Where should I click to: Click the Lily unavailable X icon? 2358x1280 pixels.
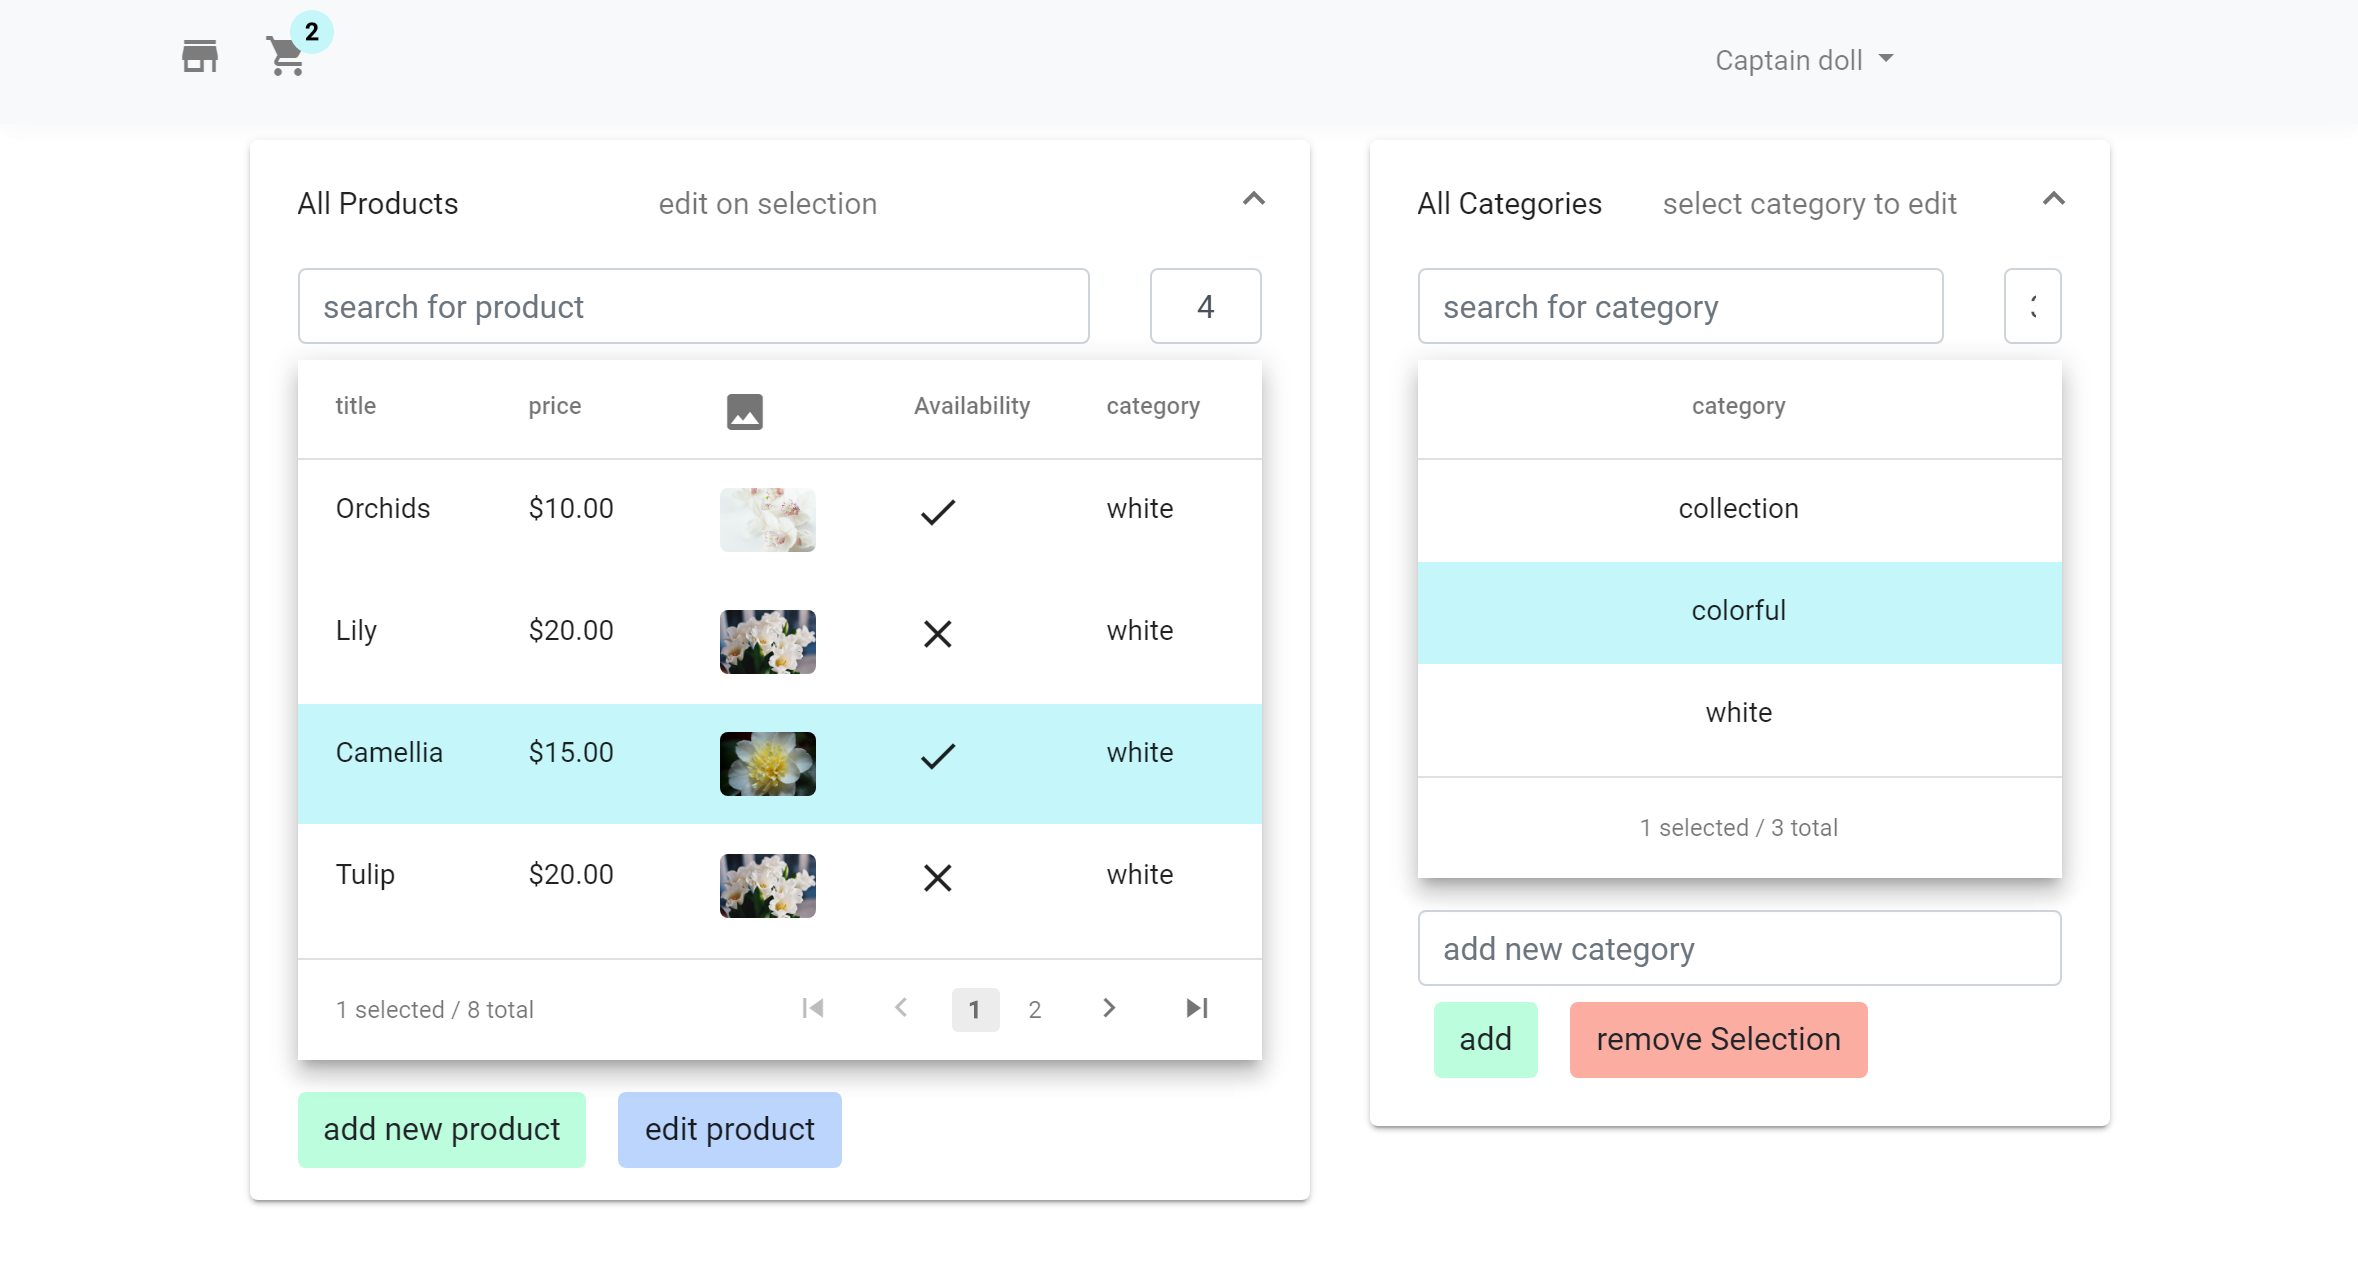937,634
